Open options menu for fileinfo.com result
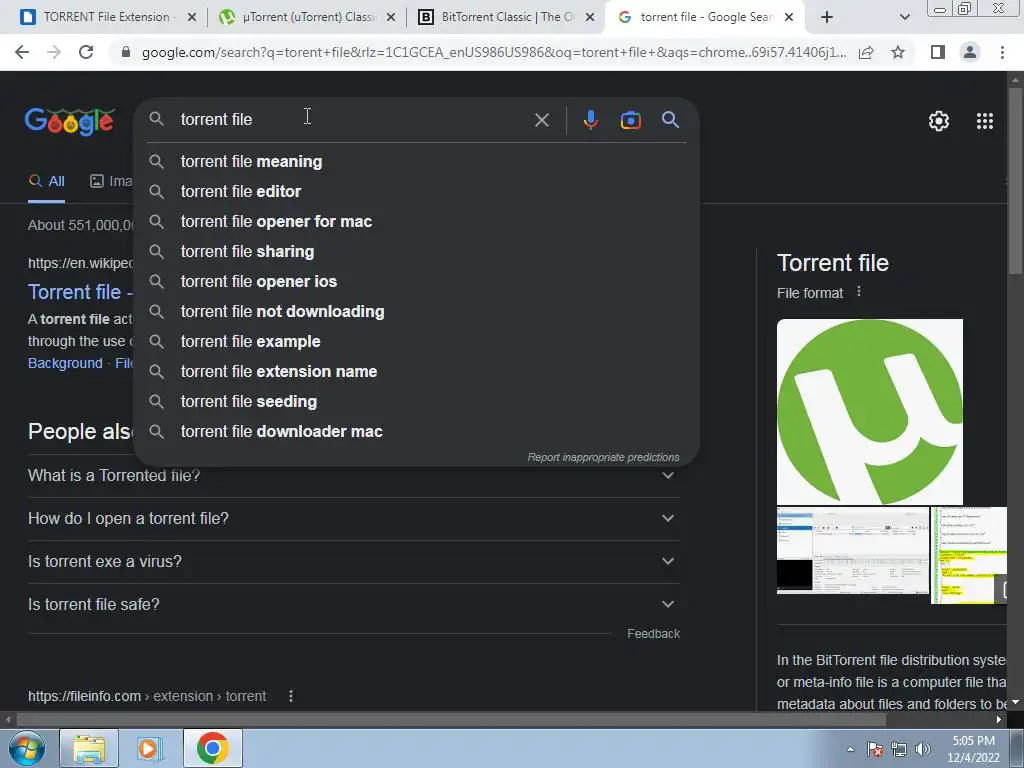This screenshot has height=768, width=1024. click(291, 696)
